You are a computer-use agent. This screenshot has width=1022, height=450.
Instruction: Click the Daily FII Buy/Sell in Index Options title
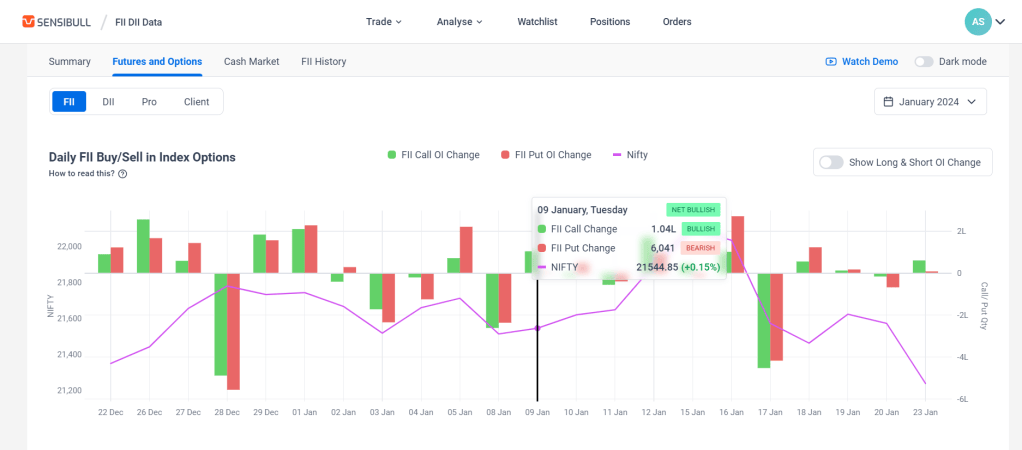142,157
